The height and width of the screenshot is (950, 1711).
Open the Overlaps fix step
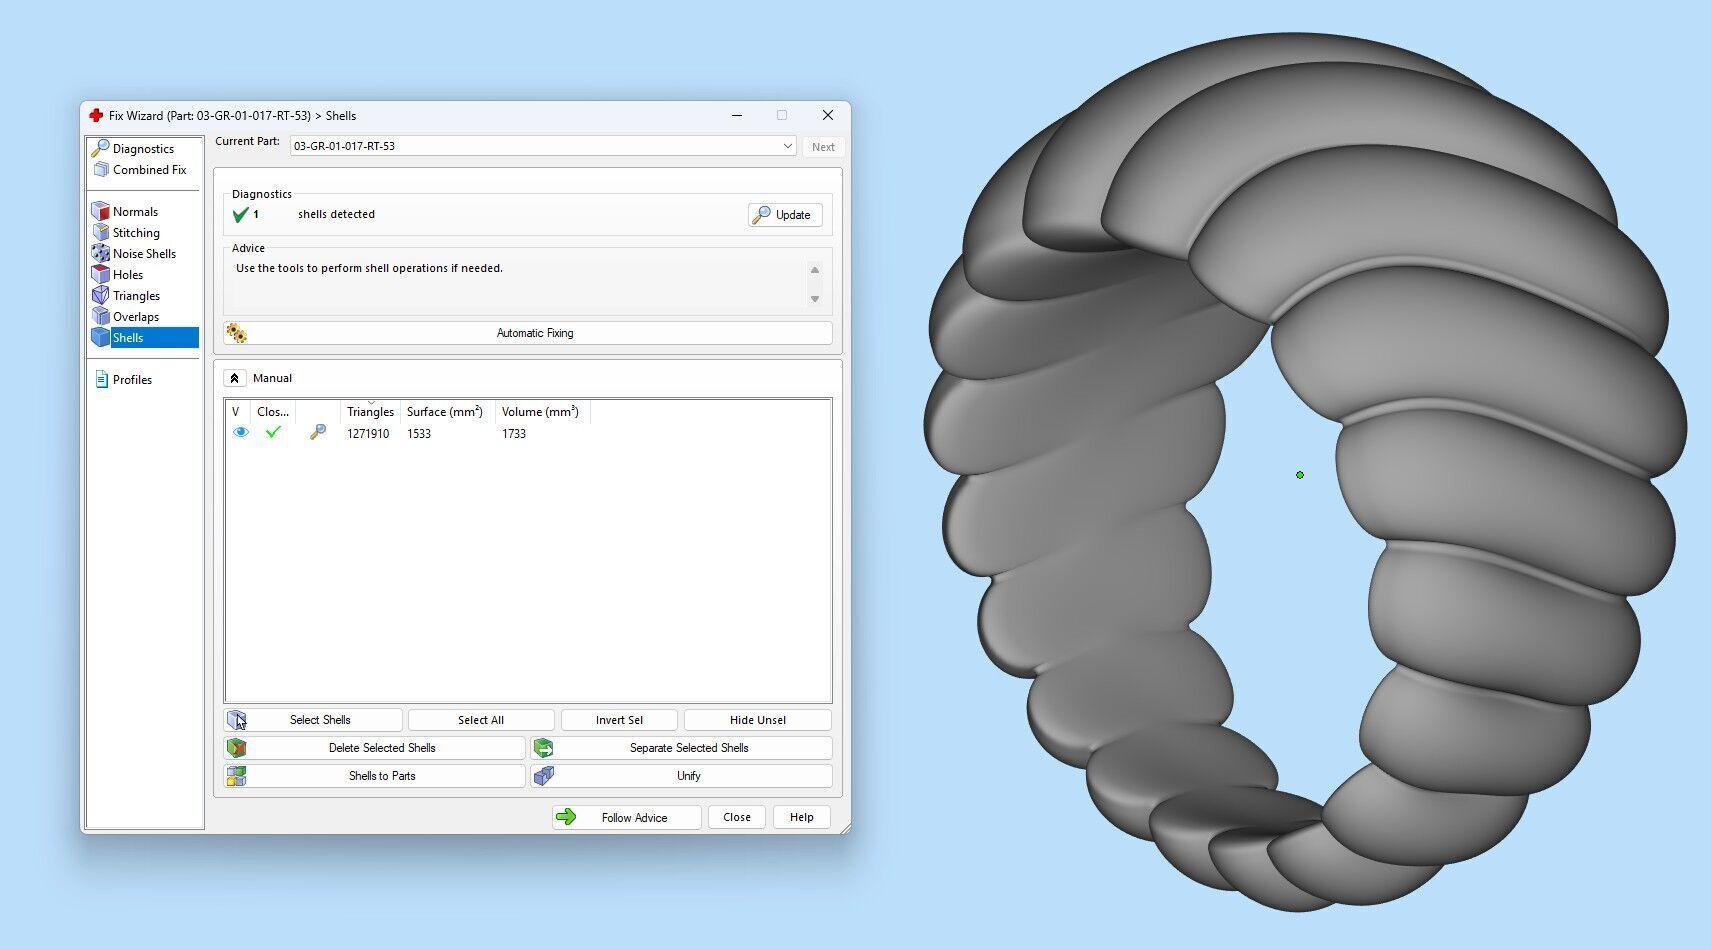(135, 317)
